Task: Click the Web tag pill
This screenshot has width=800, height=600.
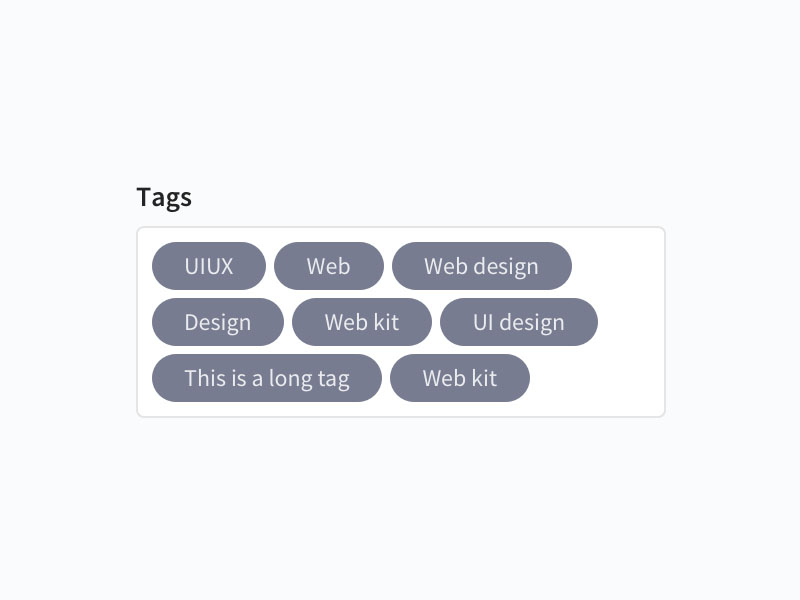Action: [329, 266]
